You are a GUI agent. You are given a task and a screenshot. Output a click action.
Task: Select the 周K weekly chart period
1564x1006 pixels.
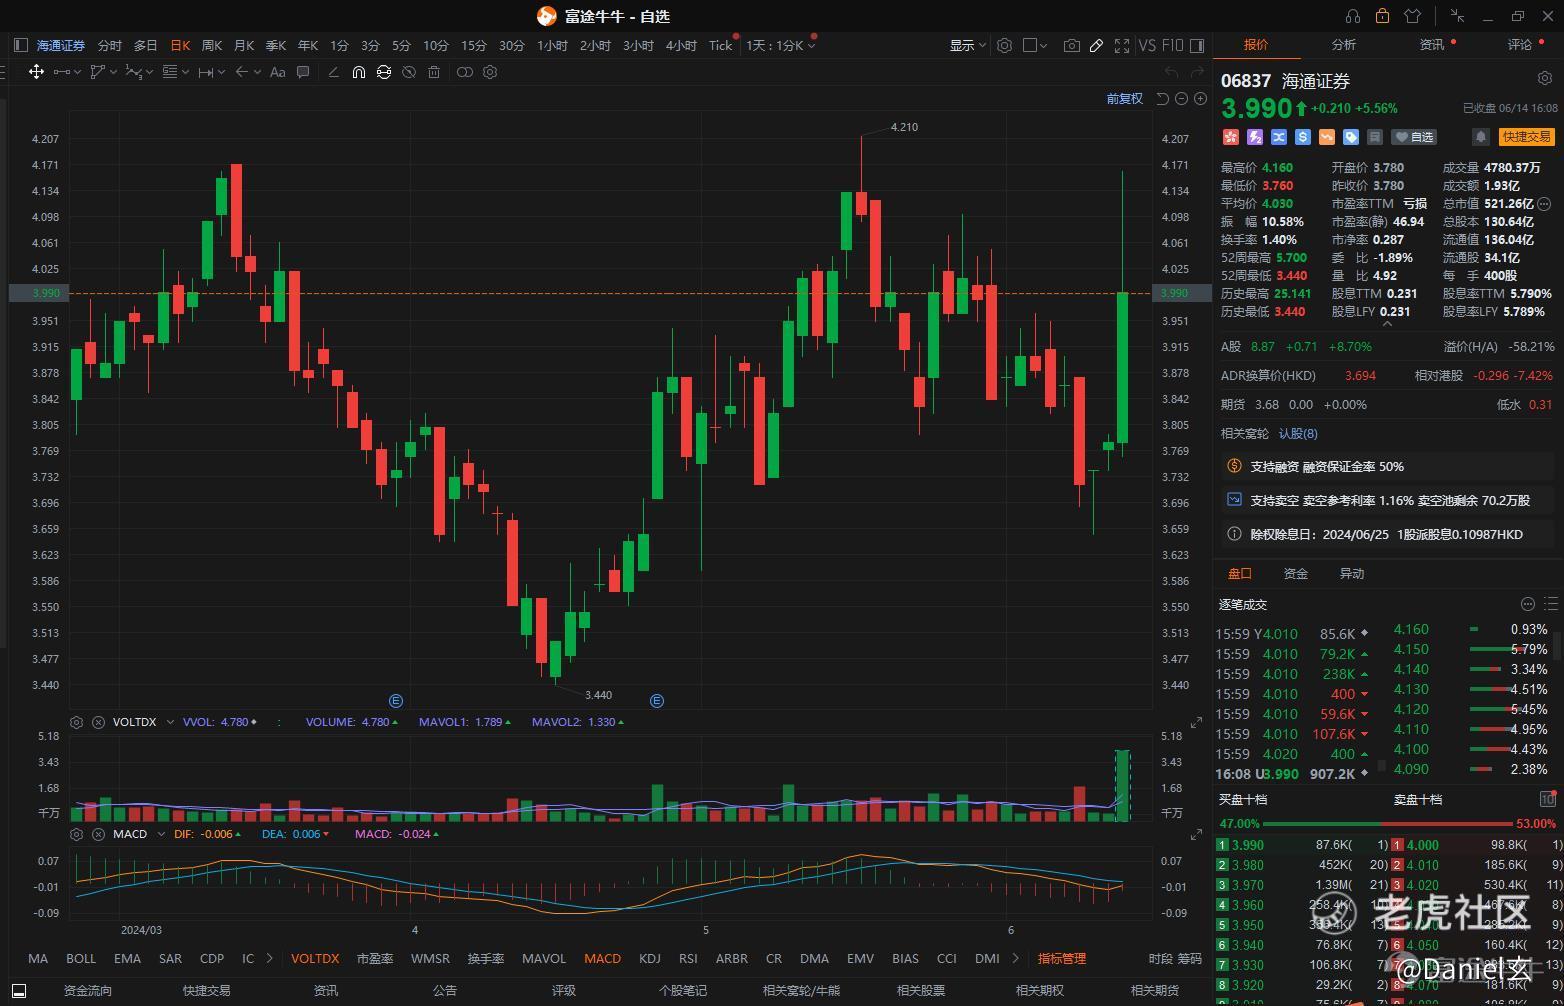pyautogui.click(x=212, y=45)
